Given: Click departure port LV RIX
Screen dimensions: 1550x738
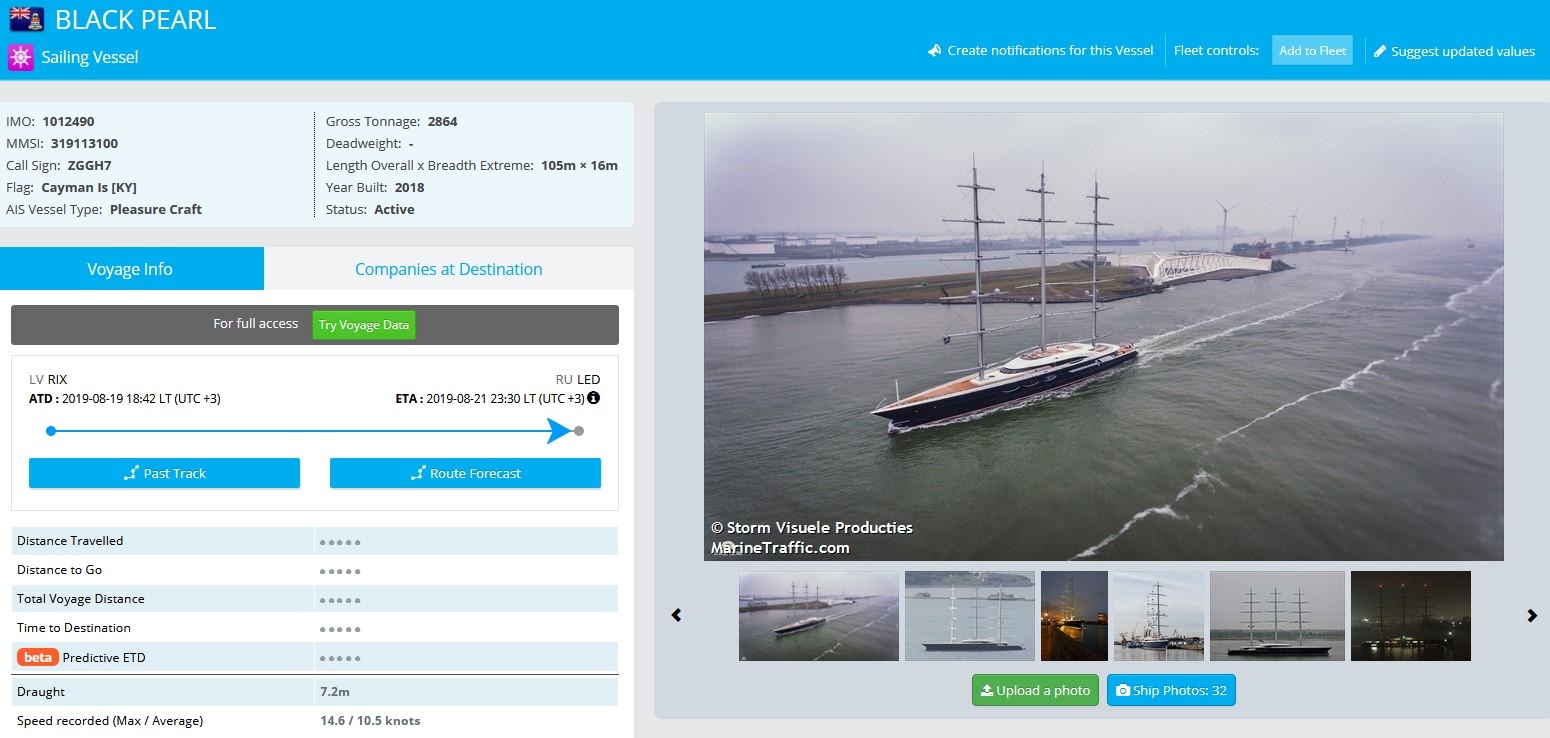Looking at the screenshot, I should [x=48, y=379].
